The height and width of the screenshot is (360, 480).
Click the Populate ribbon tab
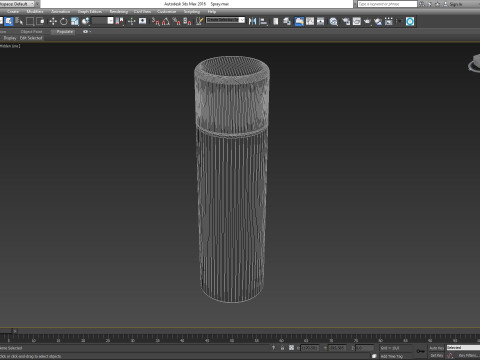coord(64,32)
